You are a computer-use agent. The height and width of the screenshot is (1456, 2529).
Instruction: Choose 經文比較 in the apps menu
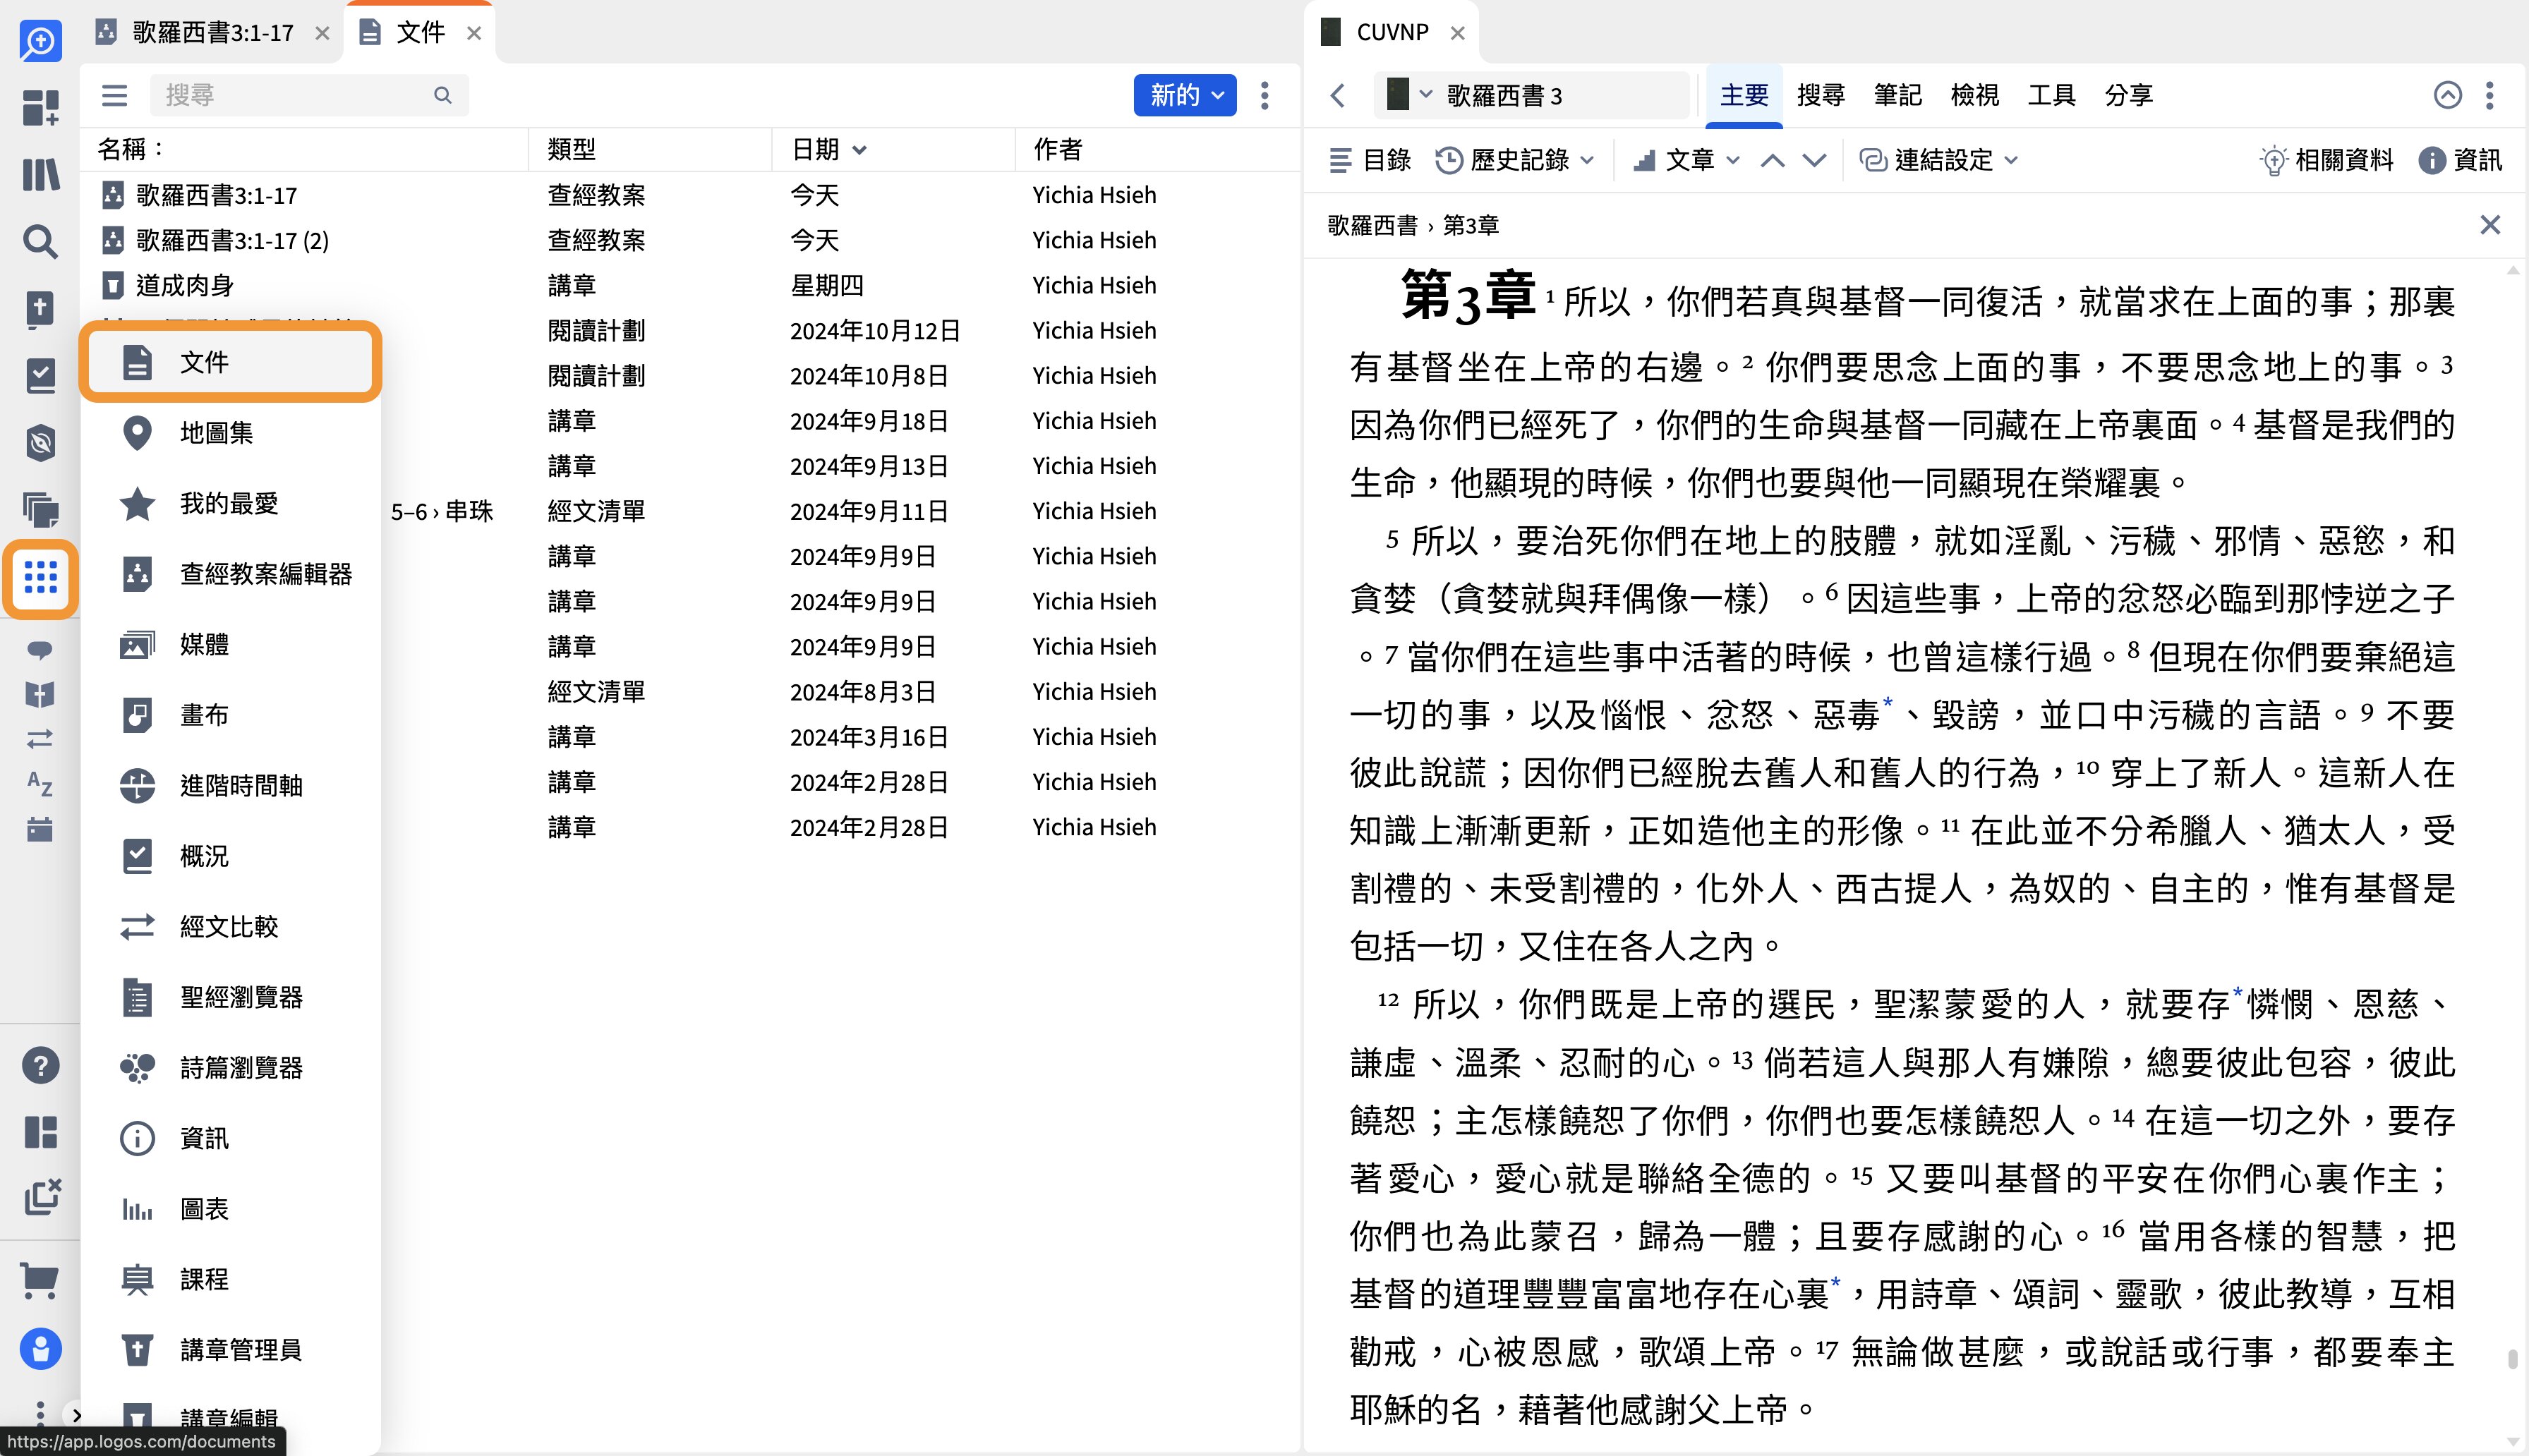(x=230, y=926)
